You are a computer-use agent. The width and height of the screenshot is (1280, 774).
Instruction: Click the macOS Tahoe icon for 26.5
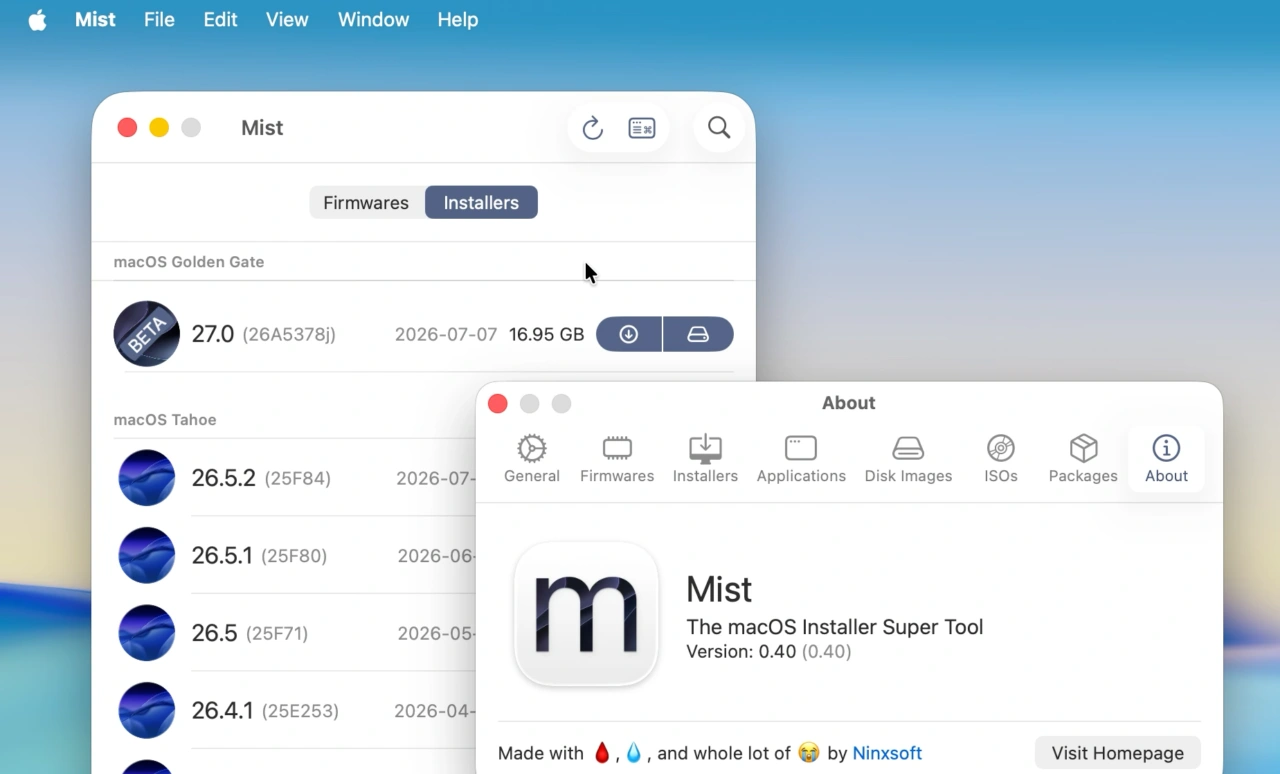(147, 633)
